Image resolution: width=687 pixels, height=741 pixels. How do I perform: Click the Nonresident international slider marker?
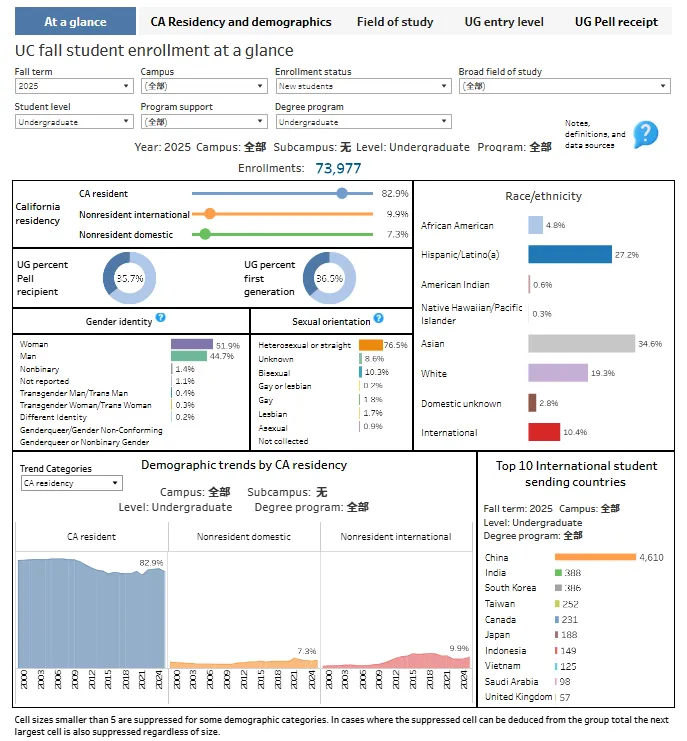point(210,213)
